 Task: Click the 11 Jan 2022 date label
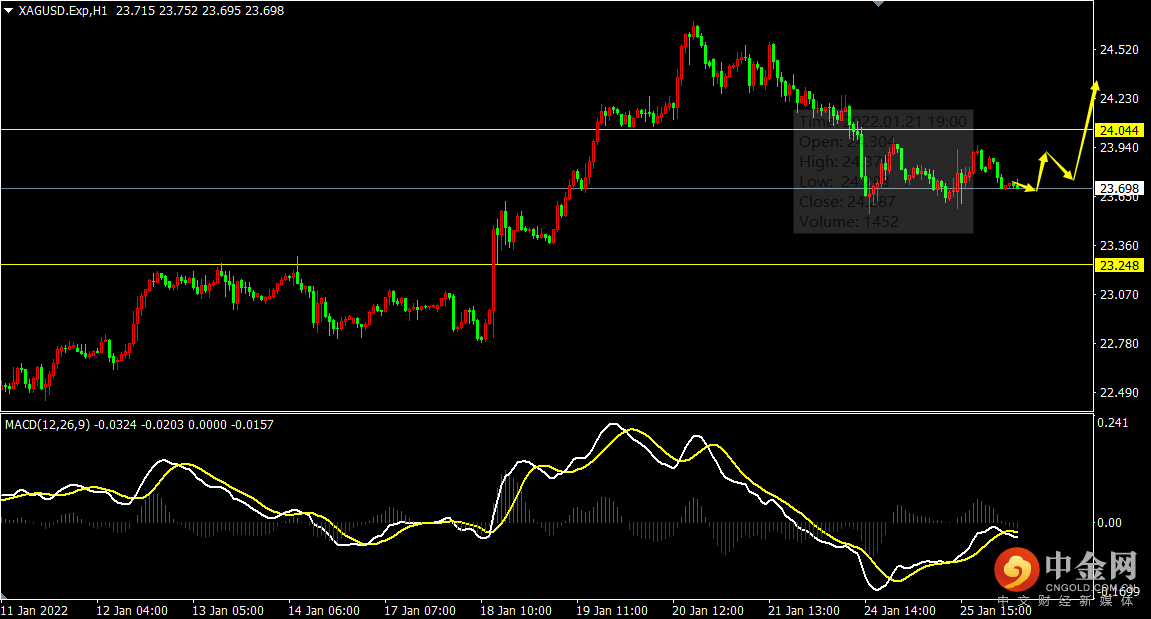(35, 610)
